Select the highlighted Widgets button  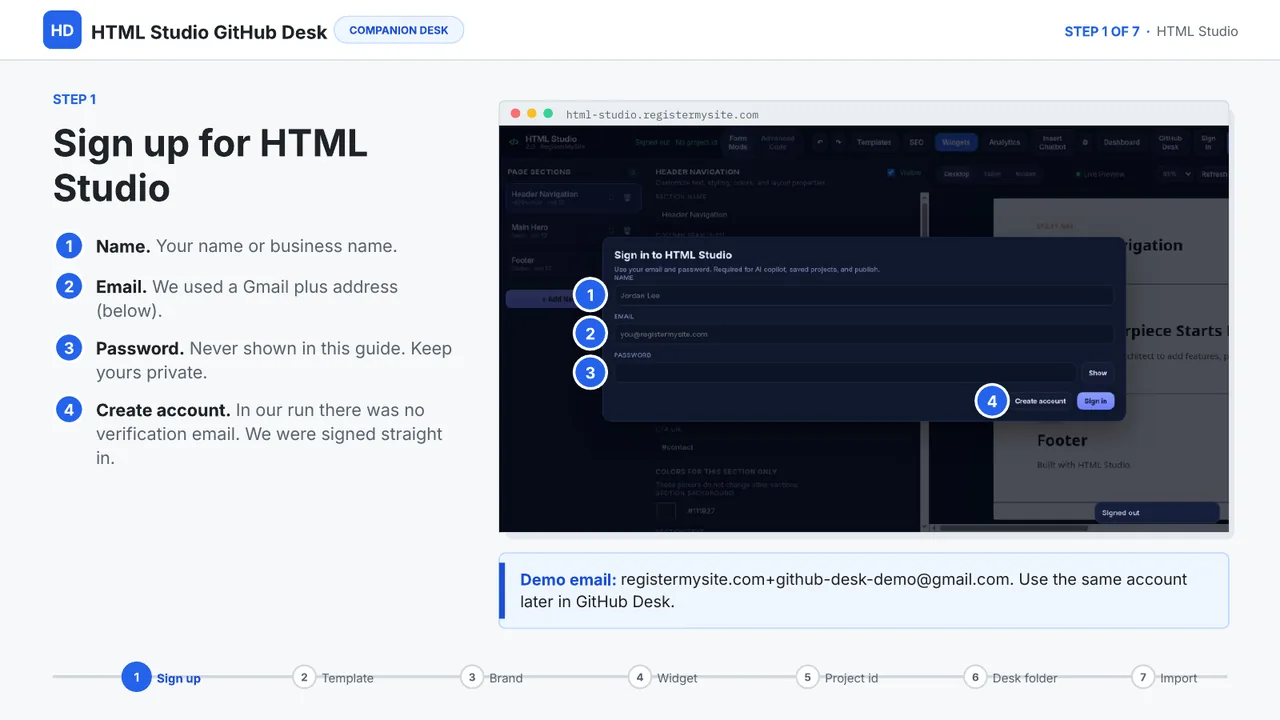click(x=956, y=142)
